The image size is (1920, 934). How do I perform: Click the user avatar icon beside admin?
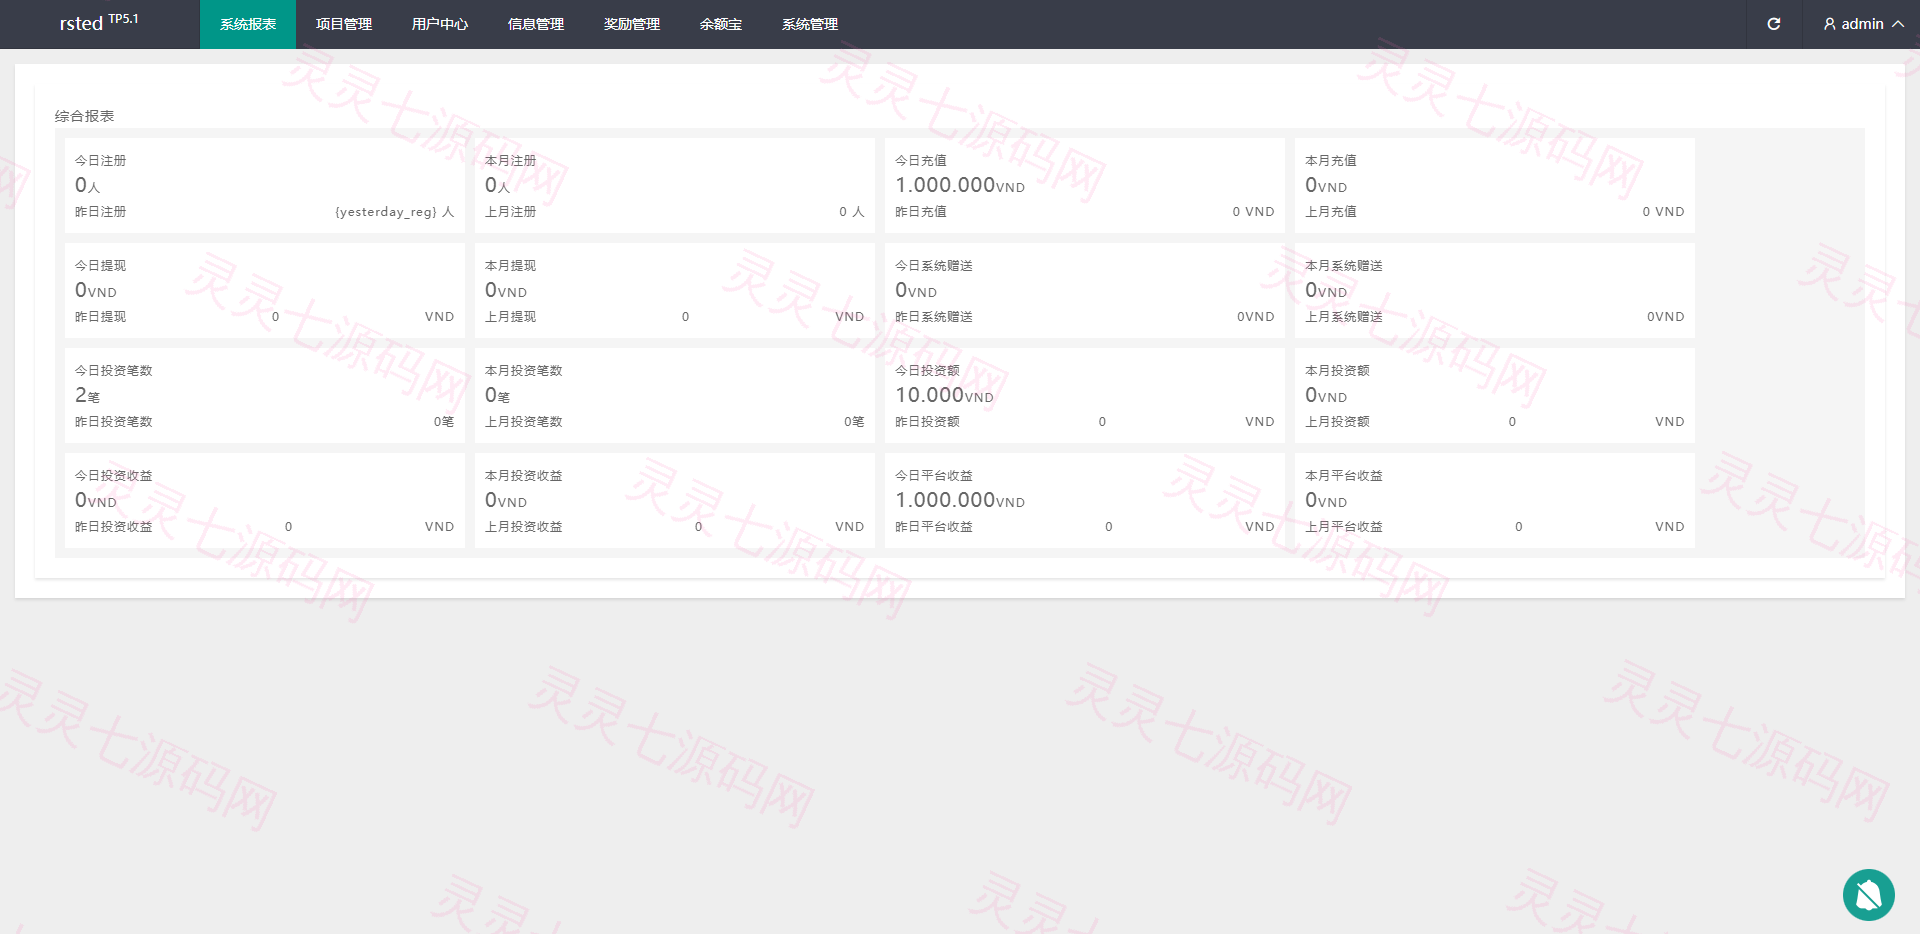1830,24
